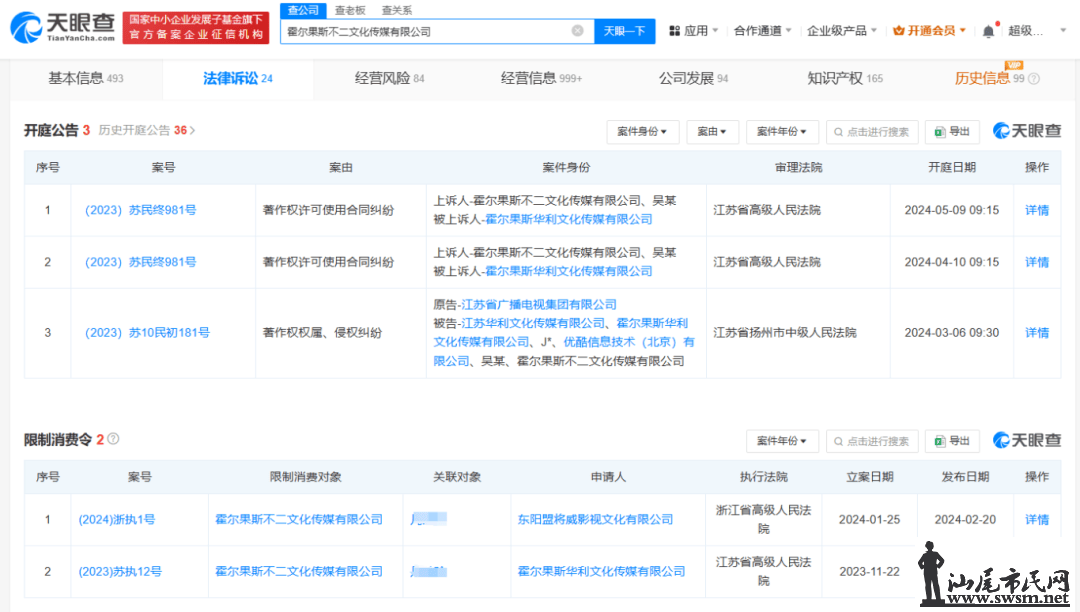Click the search icon in 开庭公告 search field
This screenshot has width=1080, height=612.
838,132
